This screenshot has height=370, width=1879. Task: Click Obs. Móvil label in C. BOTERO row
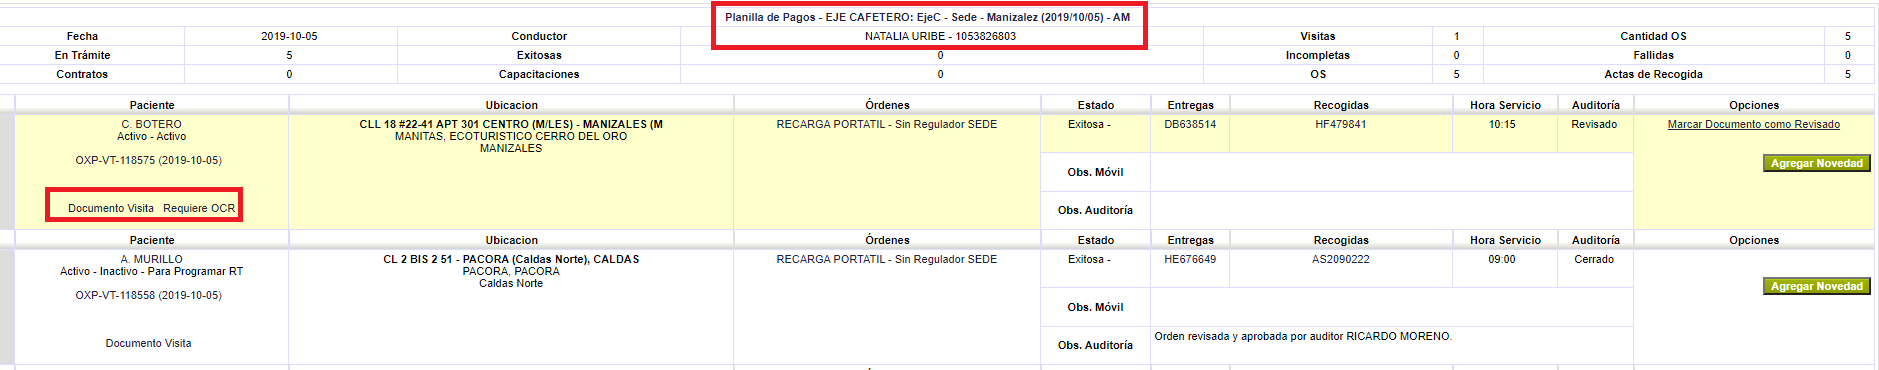(x=1095, y=172)
